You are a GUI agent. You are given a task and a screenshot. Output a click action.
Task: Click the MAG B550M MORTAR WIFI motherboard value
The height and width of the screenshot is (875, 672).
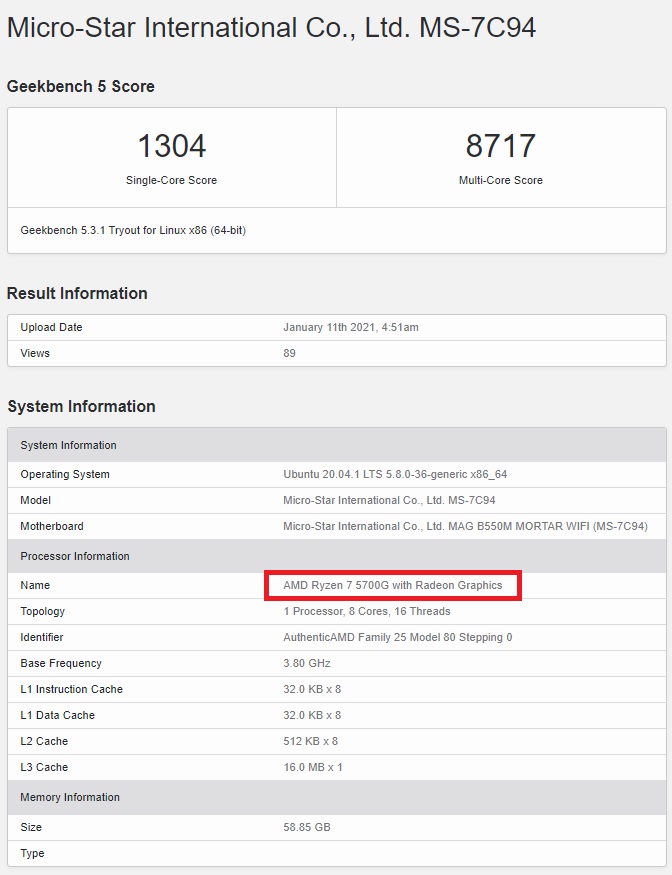[x=465, y=526]
